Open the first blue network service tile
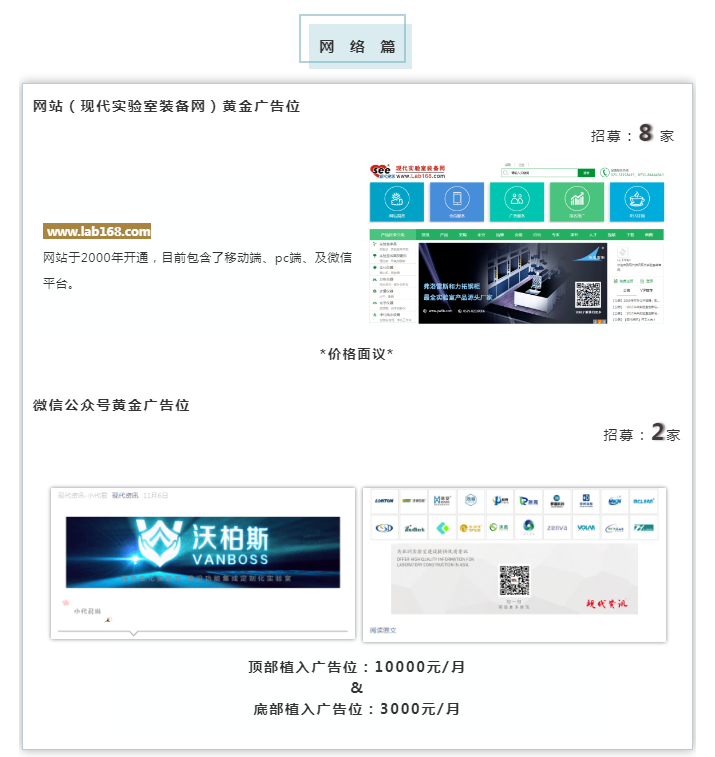The height and width of the screenshot is (757, 715). (396, 201)
